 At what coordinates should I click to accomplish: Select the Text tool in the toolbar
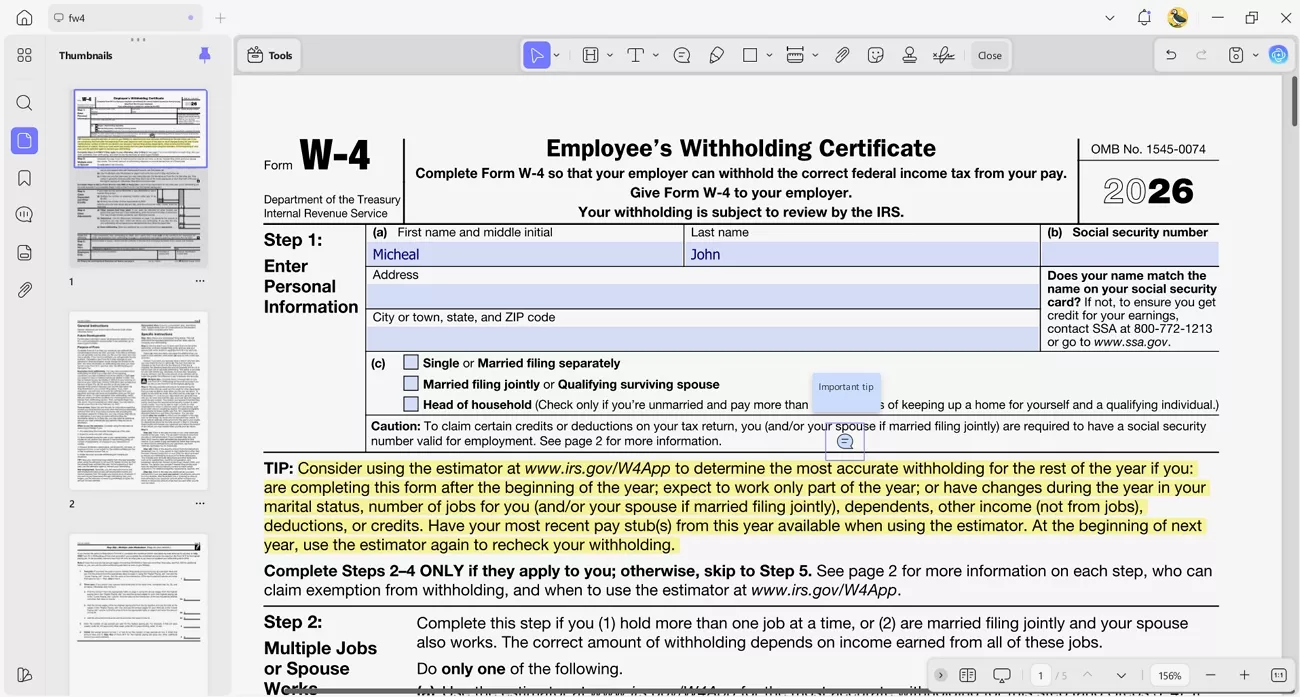point(637,55)
